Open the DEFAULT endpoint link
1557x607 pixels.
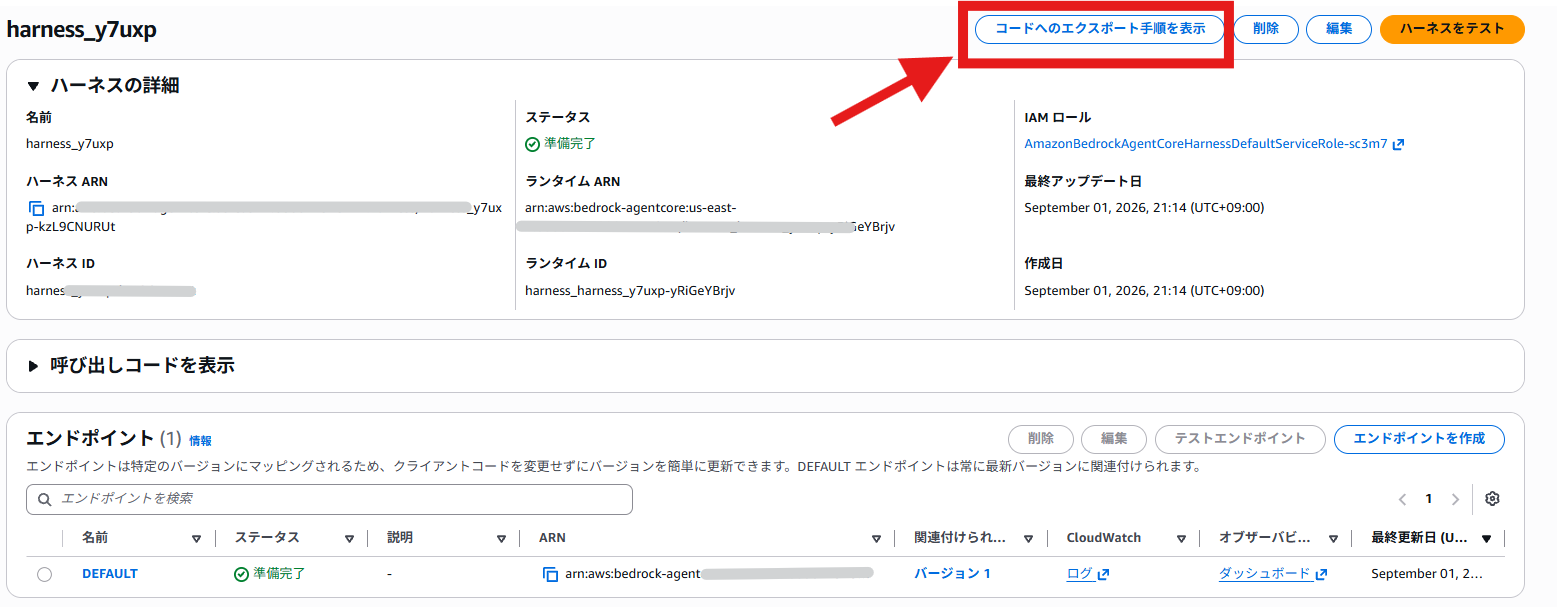click(x=110, y=574)
